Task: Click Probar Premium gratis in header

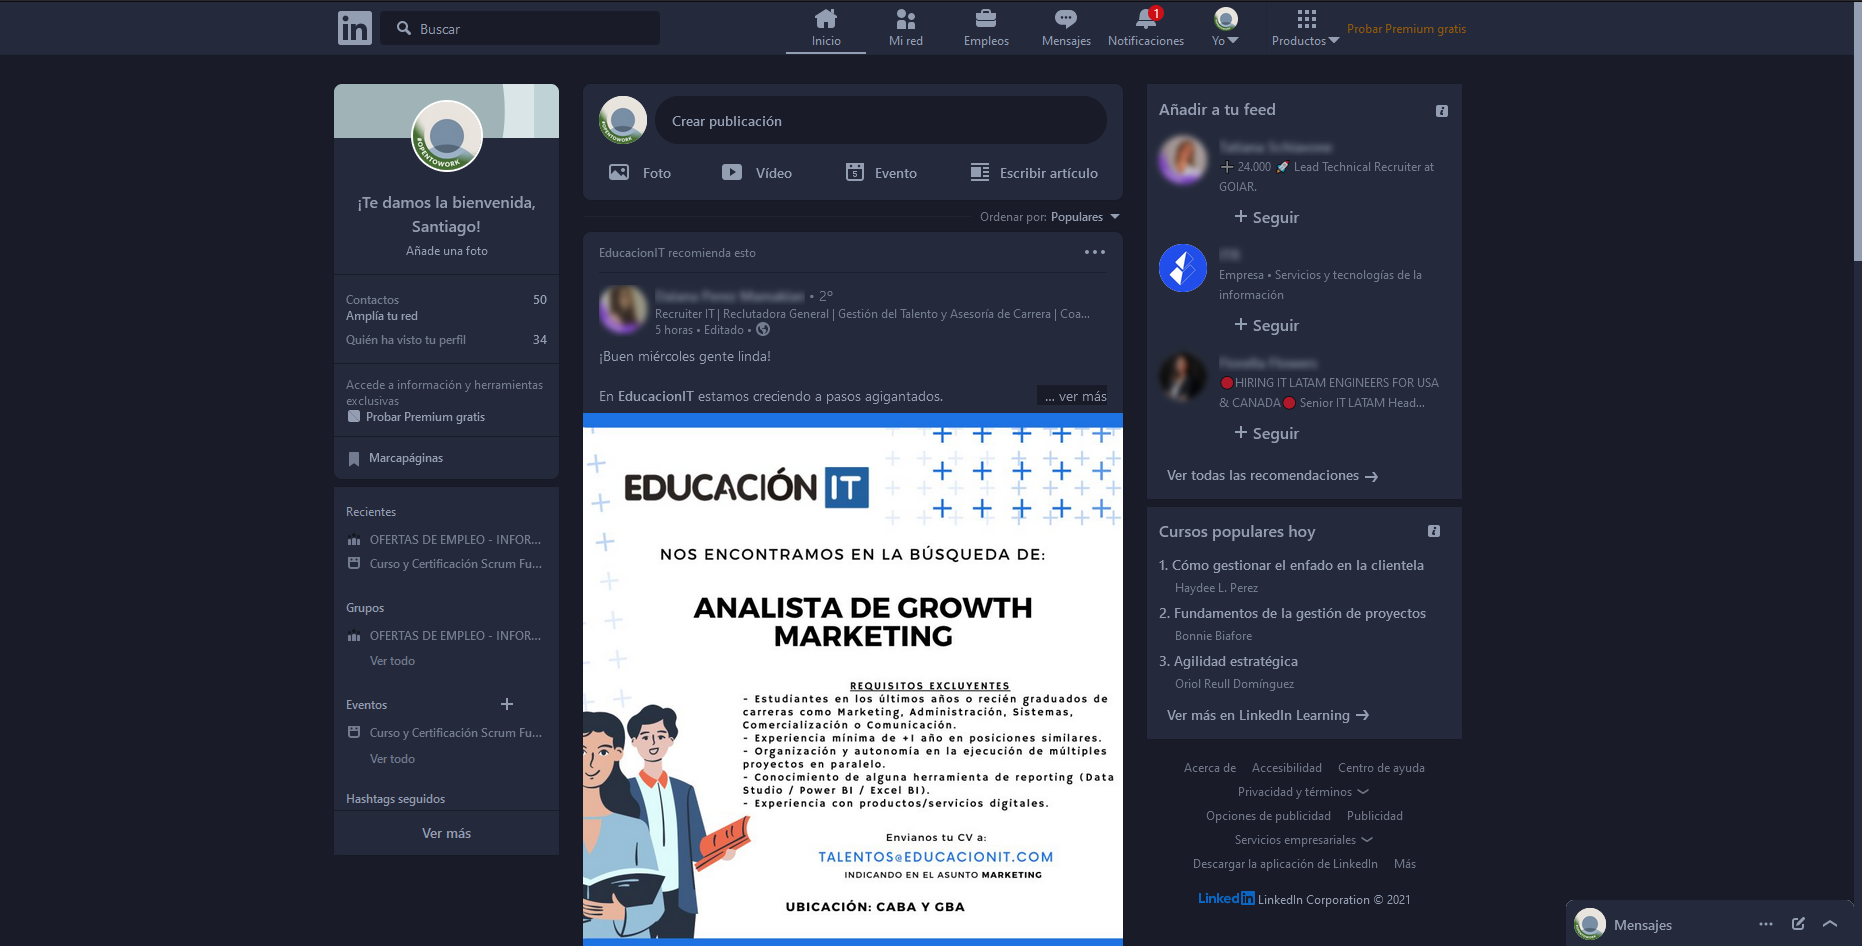Action: pos(1406,29)
